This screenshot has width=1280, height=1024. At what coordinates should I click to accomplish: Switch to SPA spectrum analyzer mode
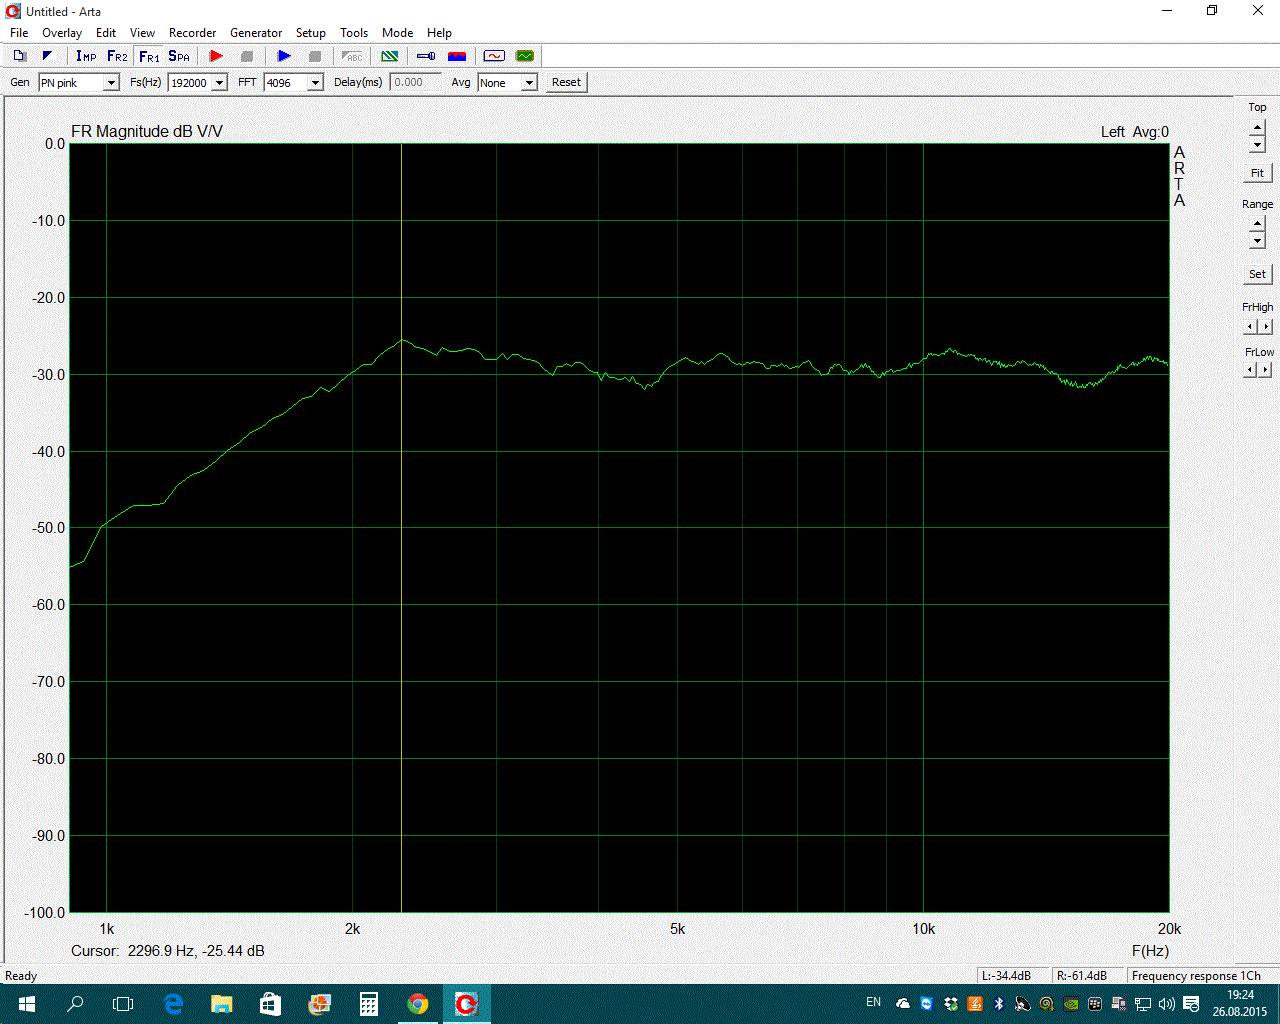(179, 56)
